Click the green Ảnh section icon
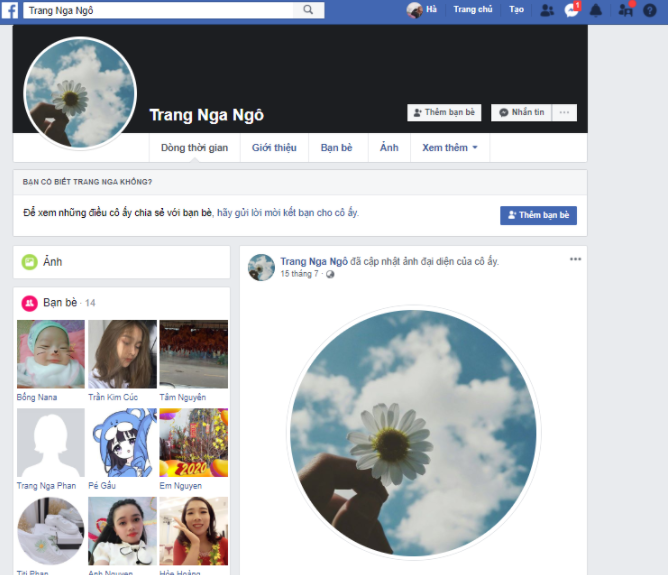The width and height of the screenshot is (668, 575). click(29, 262)
